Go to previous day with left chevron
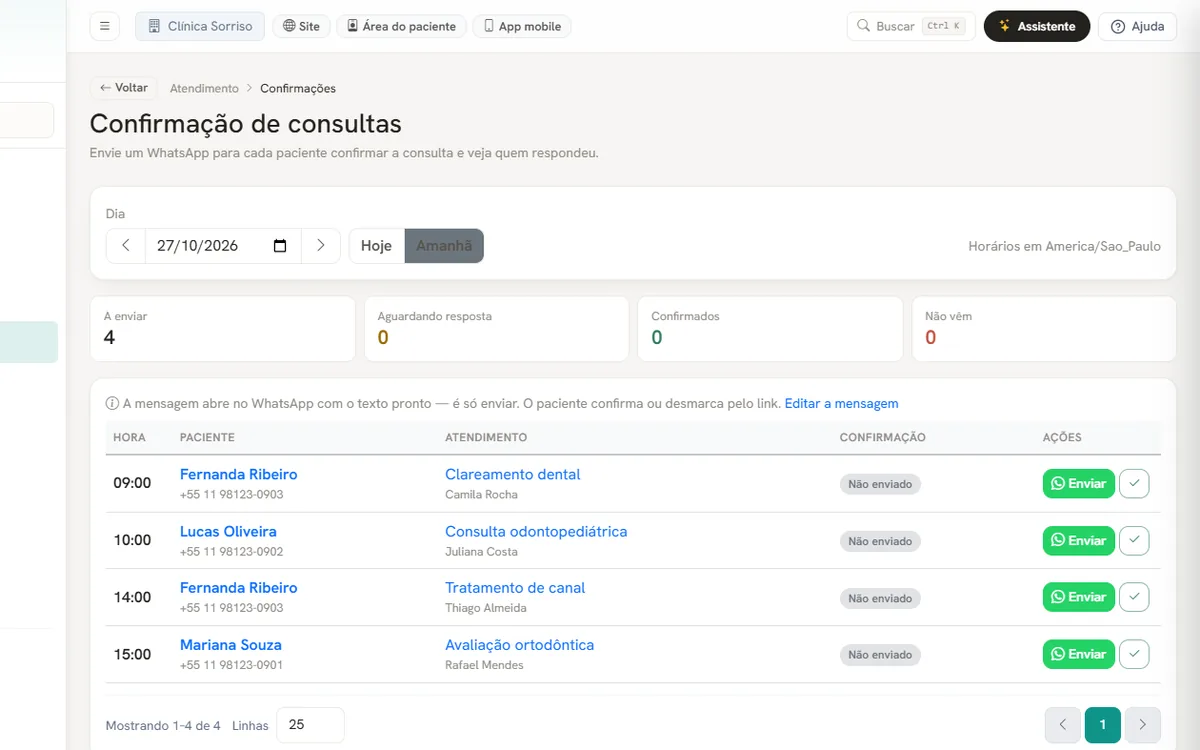1200x750 pixels. click(x=126, y=246)
